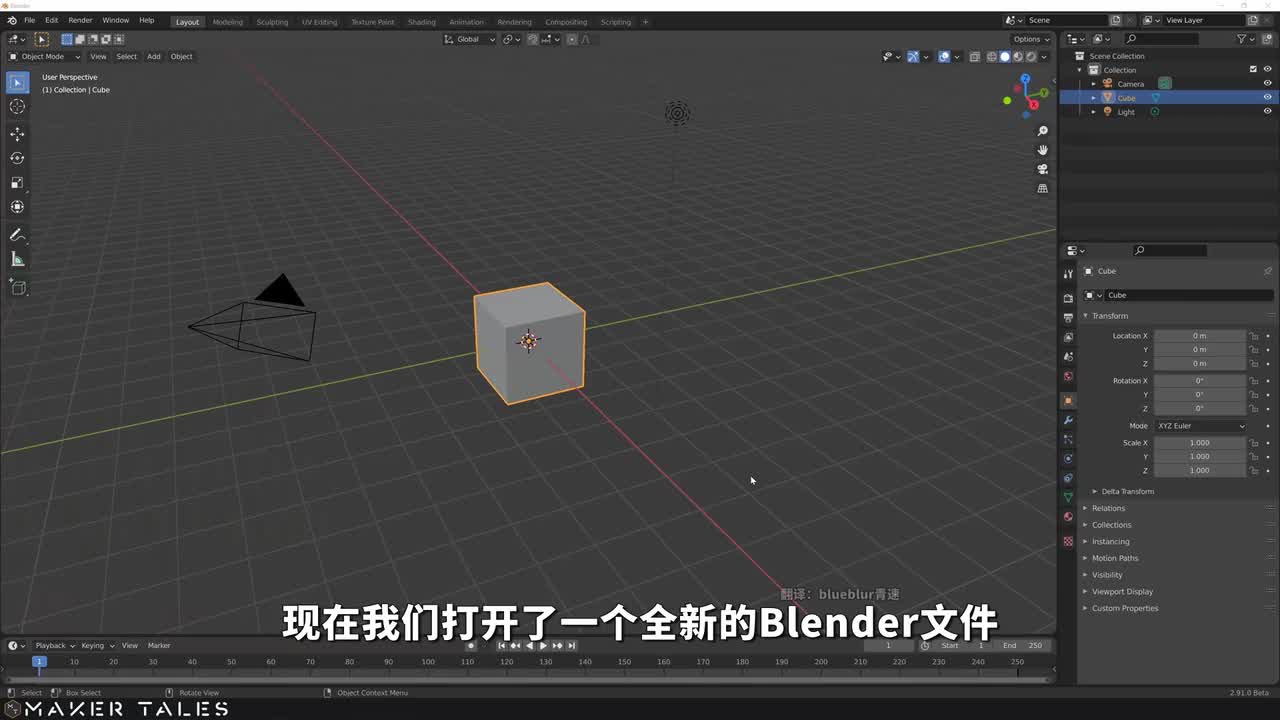Click the Scale X value field

click(x=1200, y=443)
